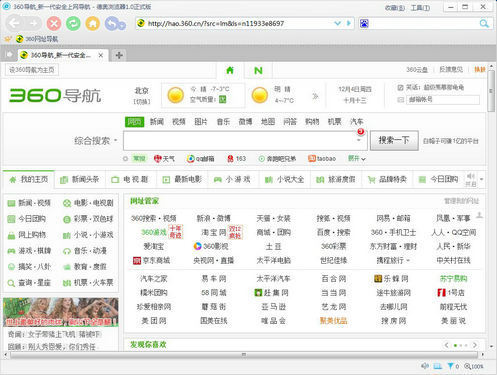
Task: Open the taobao quick link
Action: (322, 159)
